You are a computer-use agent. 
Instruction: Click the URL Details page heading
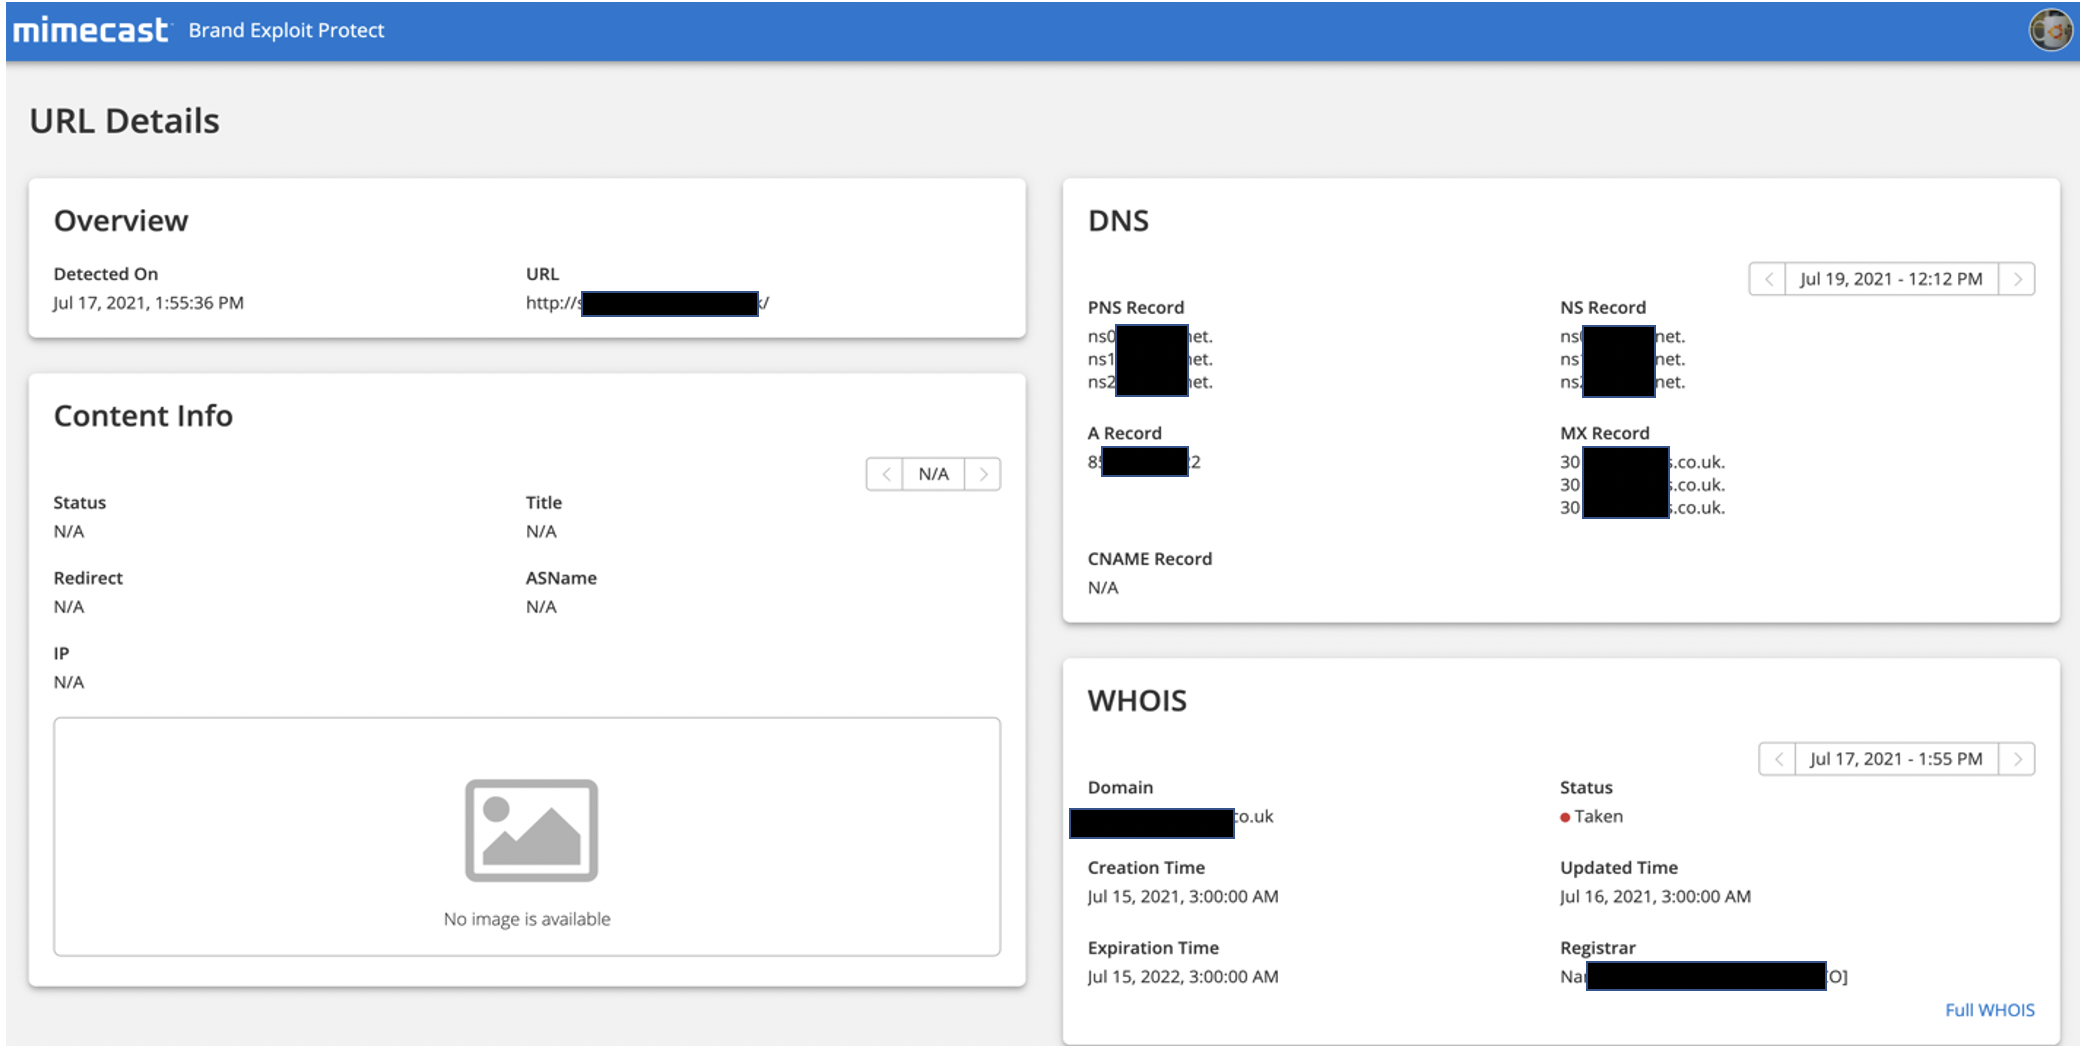124,121
